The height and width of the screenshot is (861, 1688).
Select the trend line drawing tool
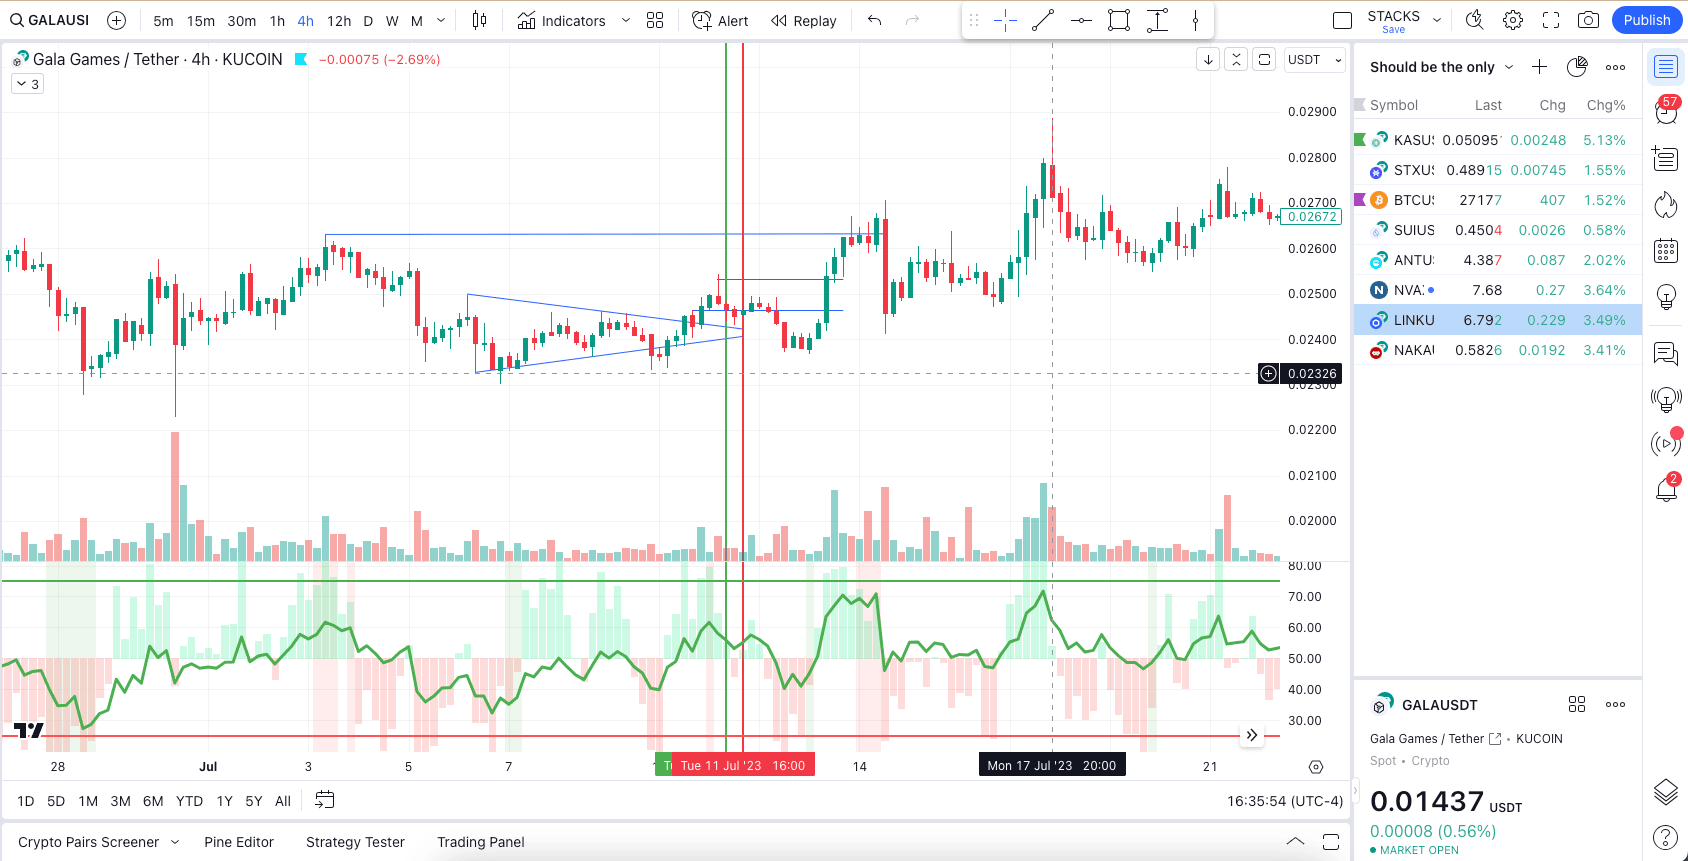pos(1043,20)
